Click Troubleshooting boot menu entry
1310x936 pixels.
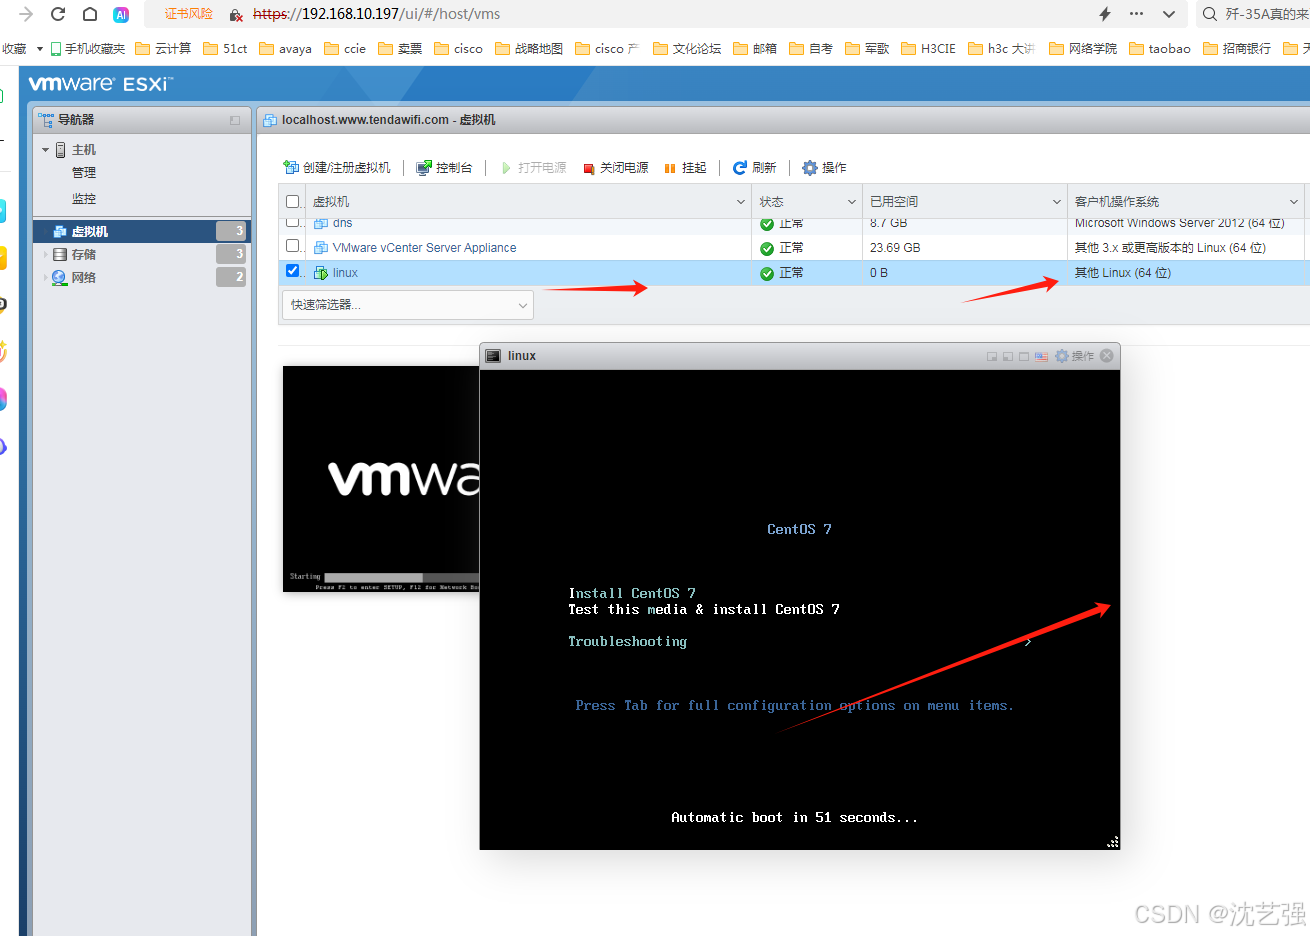pyautogui.click(x=628, y=641)
